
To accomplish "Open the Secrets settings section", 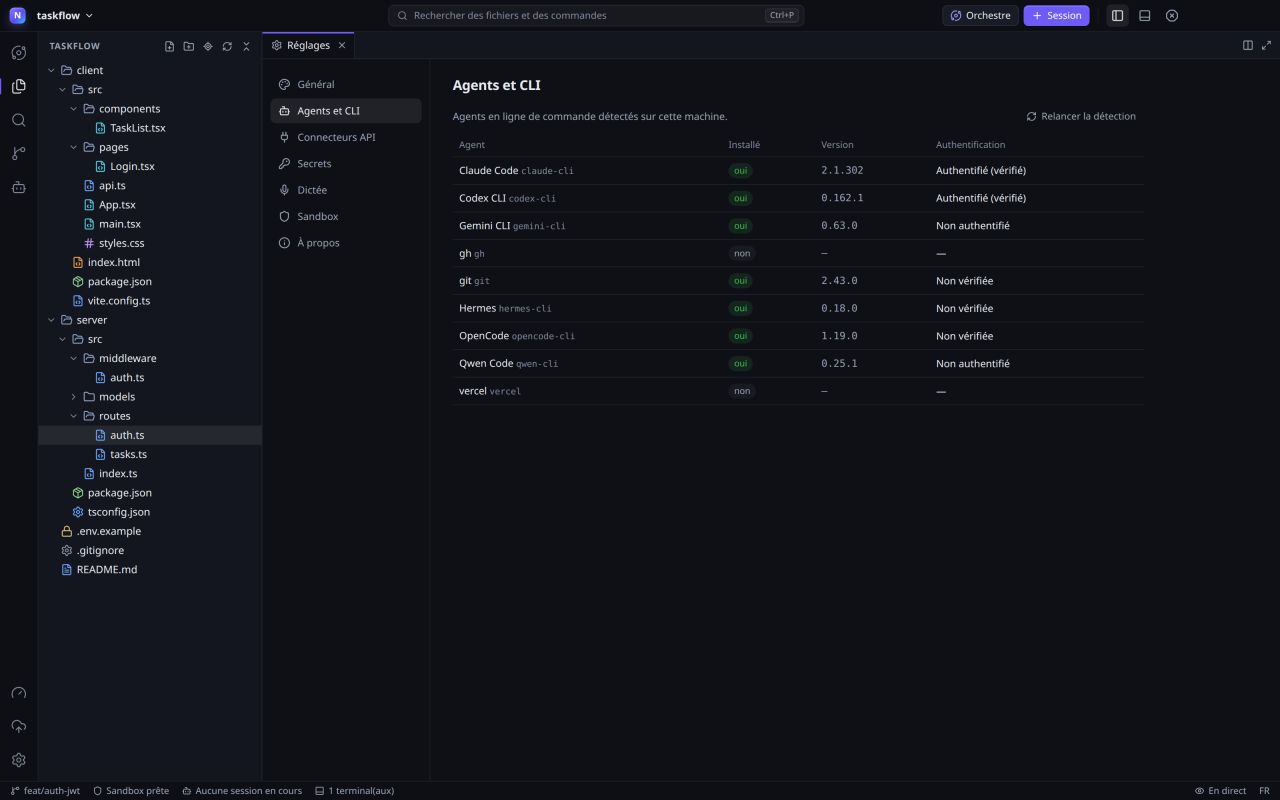I will (346, 164).
